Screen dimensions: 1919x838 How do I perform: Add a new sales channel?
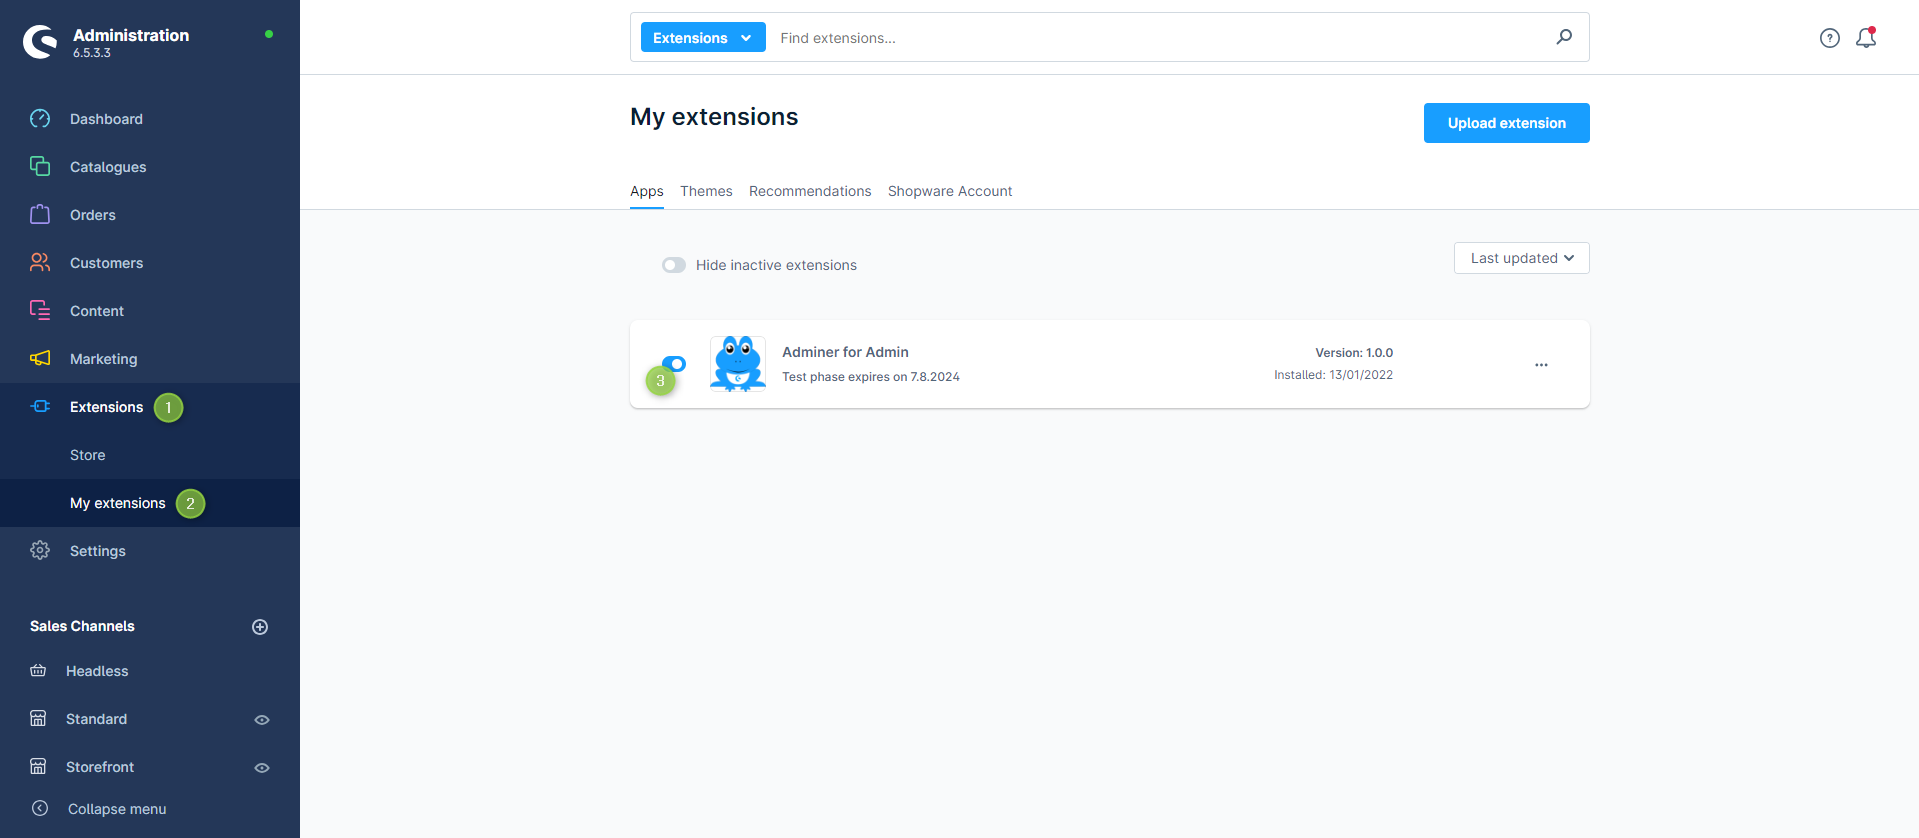(x=260, y=627)
